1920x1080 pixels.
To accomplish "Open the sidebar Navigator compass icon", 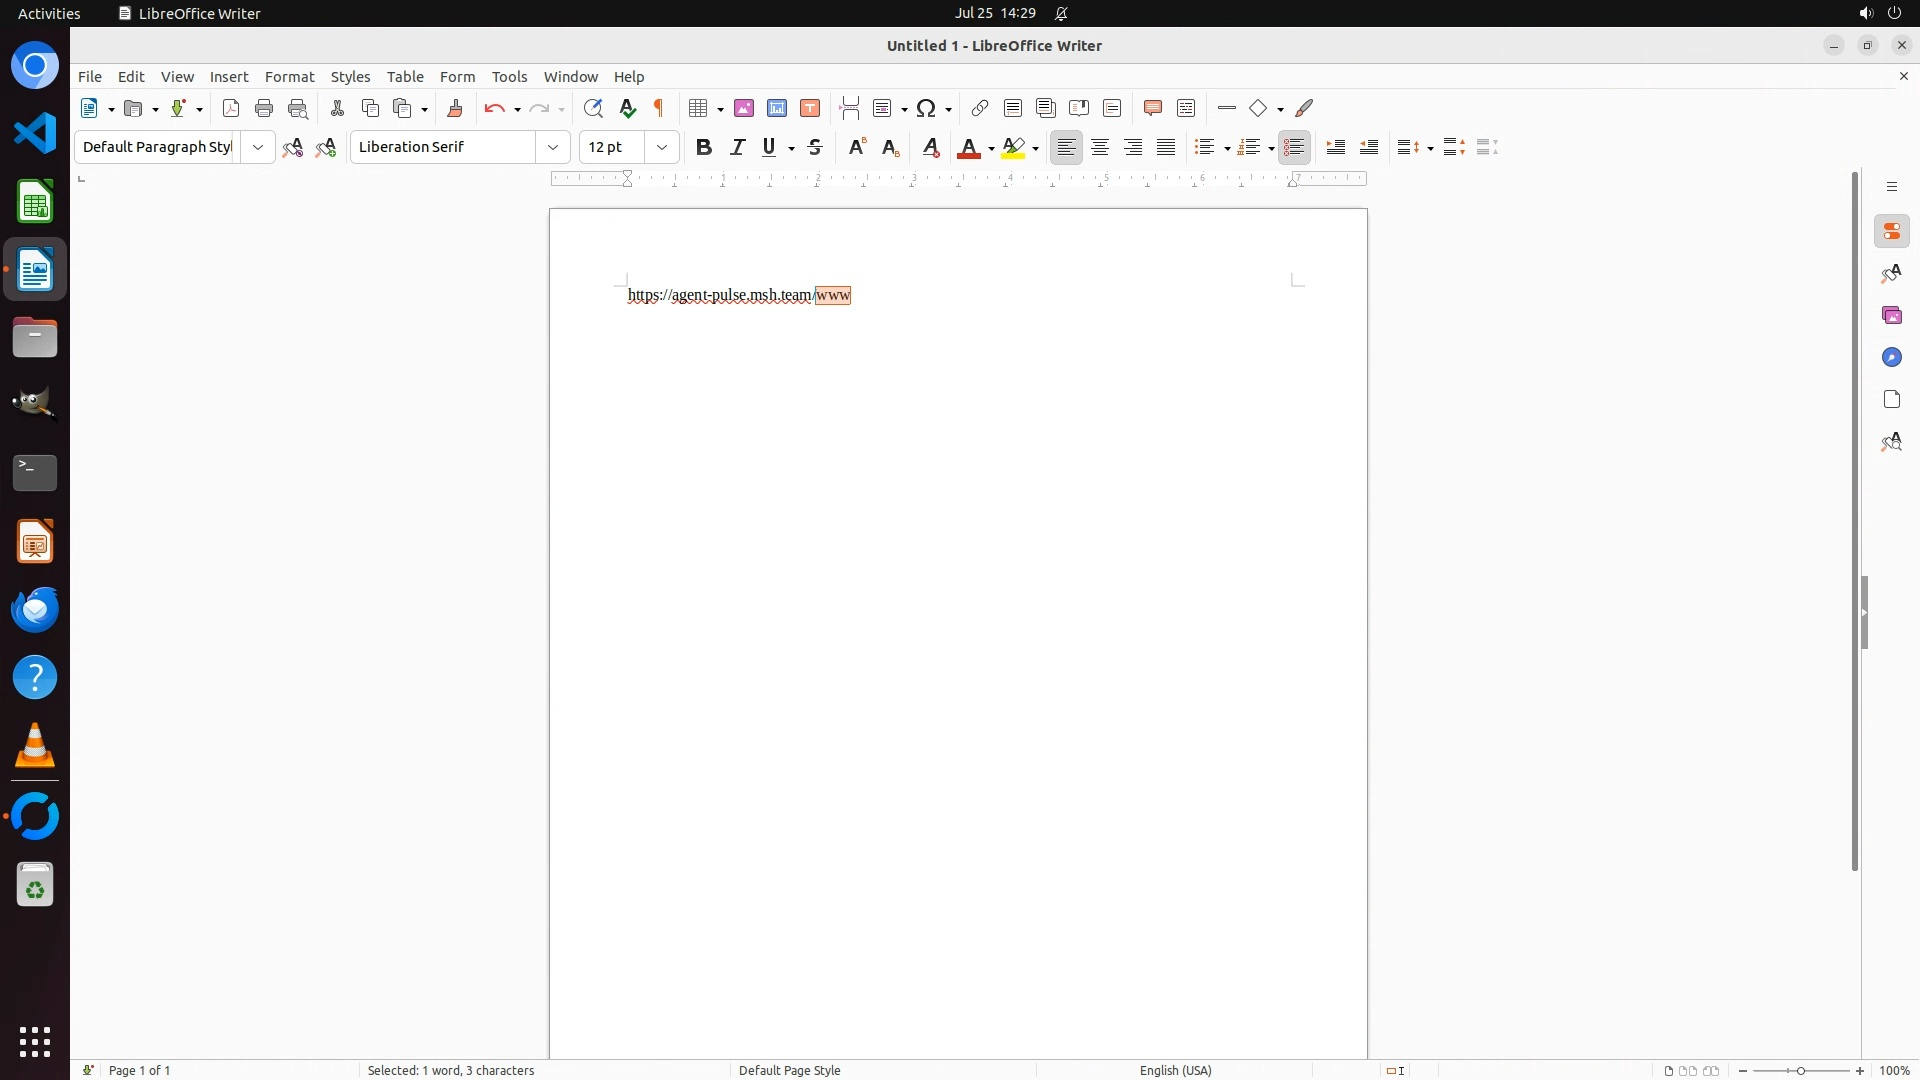I will (x=1891, y=358).
